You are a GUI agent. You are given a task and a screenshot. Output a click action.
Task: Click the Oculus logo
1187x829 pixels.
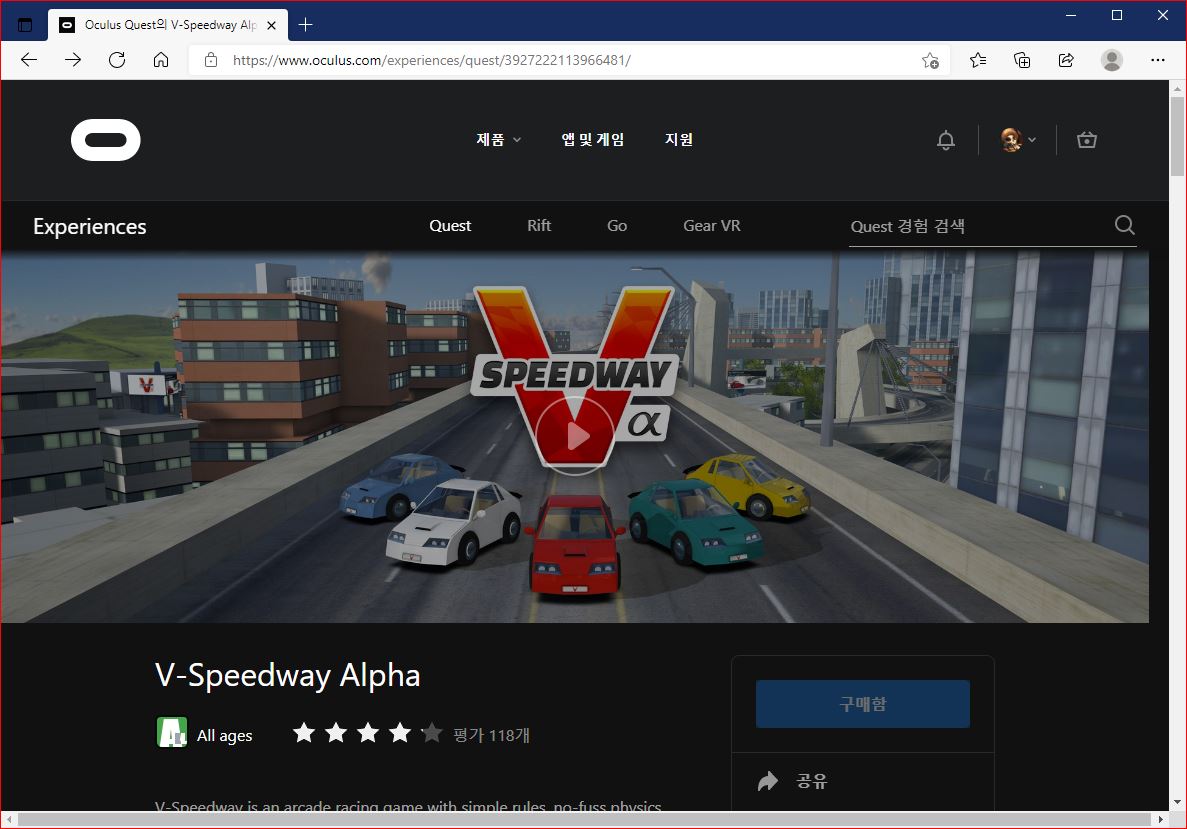tap(105, 140)
